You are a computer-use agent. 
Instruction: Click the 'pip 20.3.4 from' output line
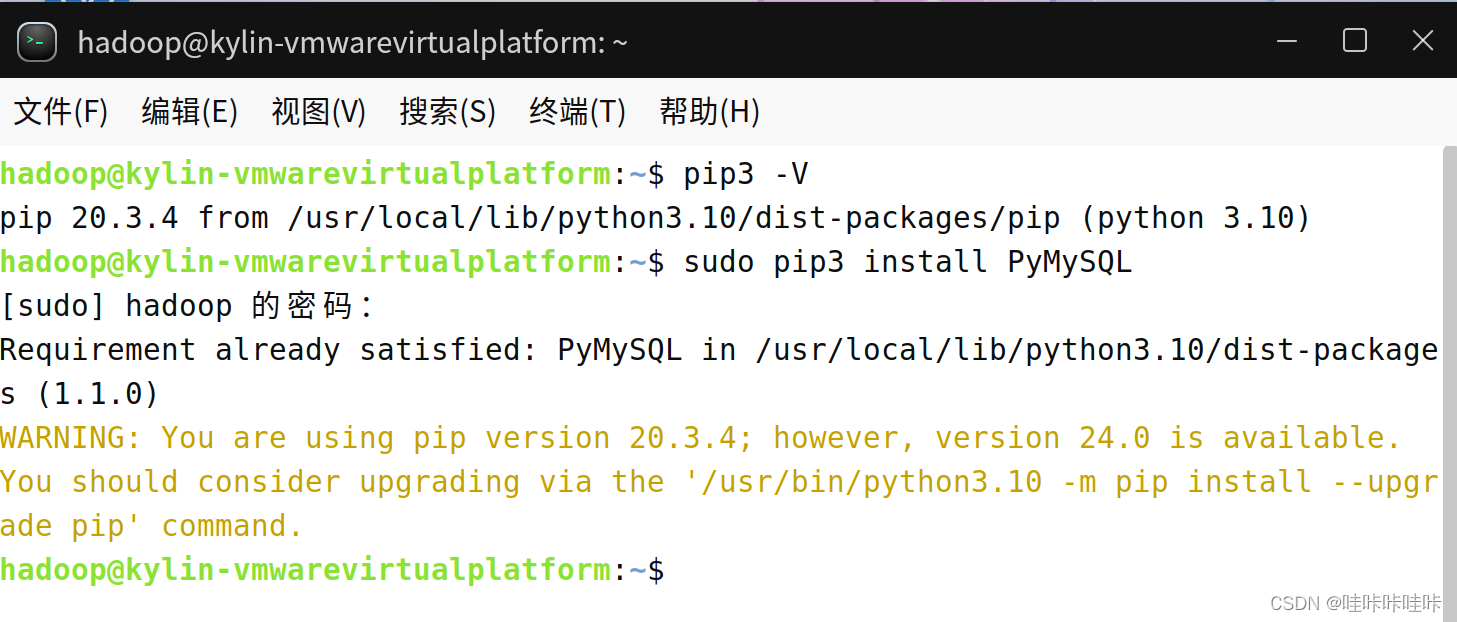tap(655, 218)
